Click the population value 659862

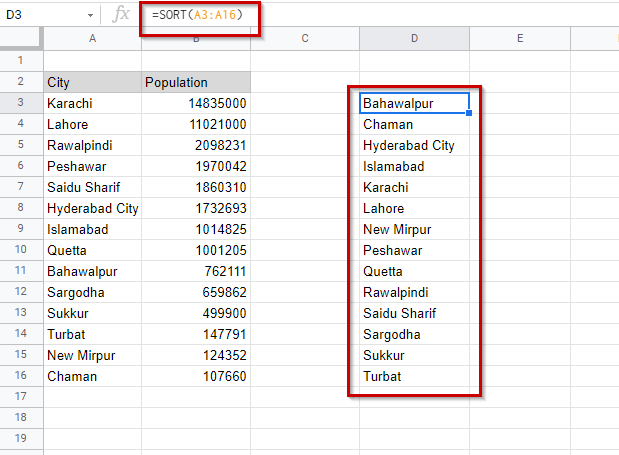coord(196,292)
